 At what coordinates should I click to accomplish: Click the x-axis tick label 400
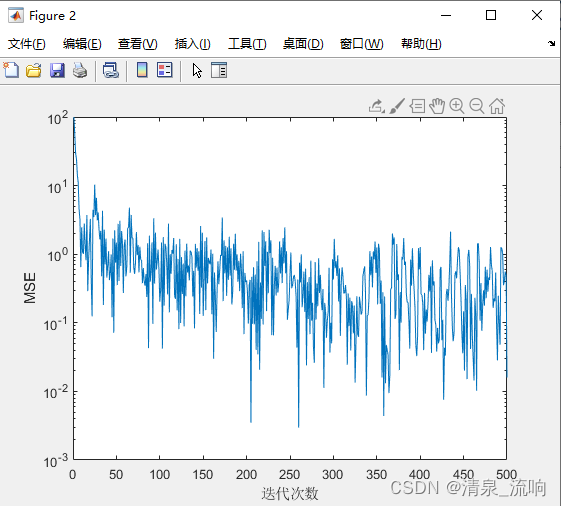(x=420, y=475)
